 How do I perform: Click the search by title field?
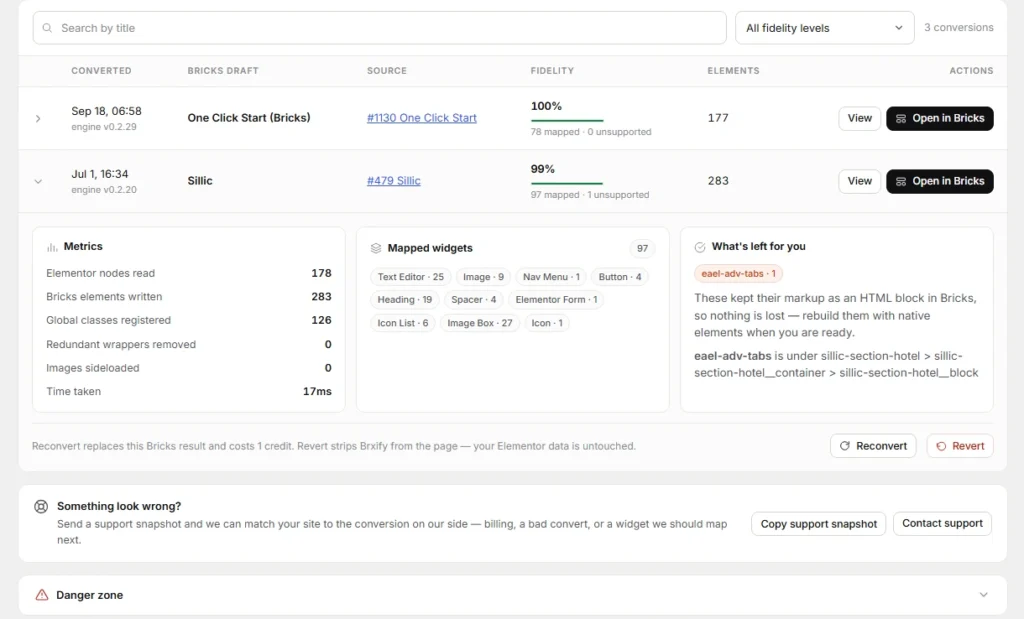point(379,28)
